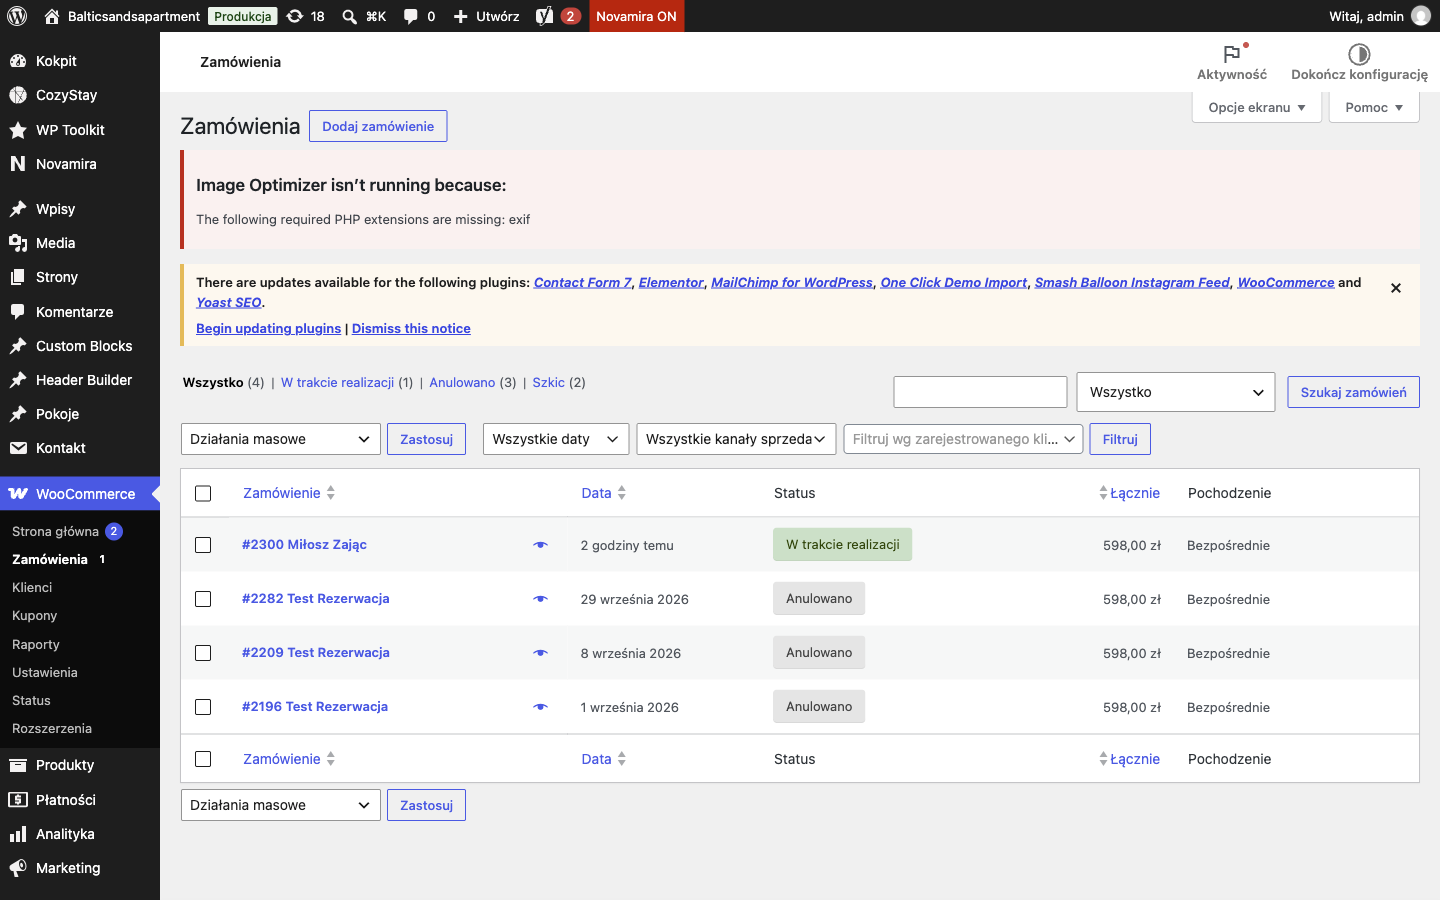
Task: Expand the Pomoc help panel
Action: pos(1374,108)
